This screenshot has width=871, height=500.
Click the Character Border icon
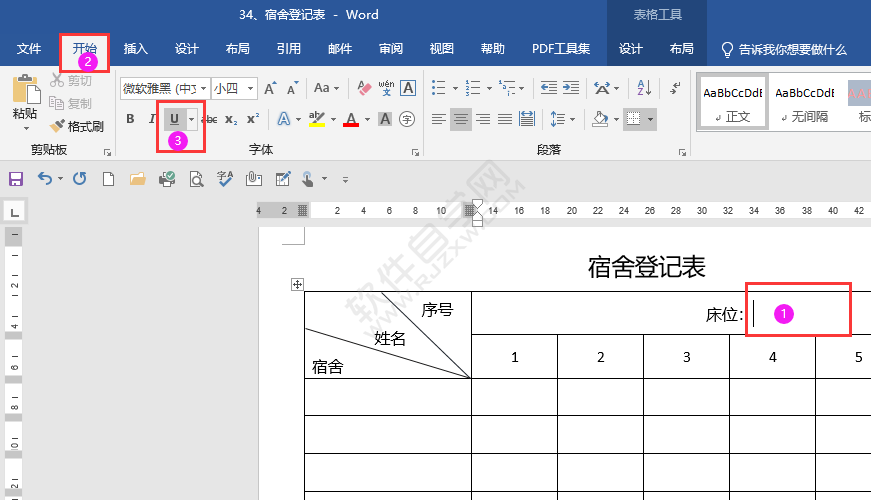tap(408, 88)
